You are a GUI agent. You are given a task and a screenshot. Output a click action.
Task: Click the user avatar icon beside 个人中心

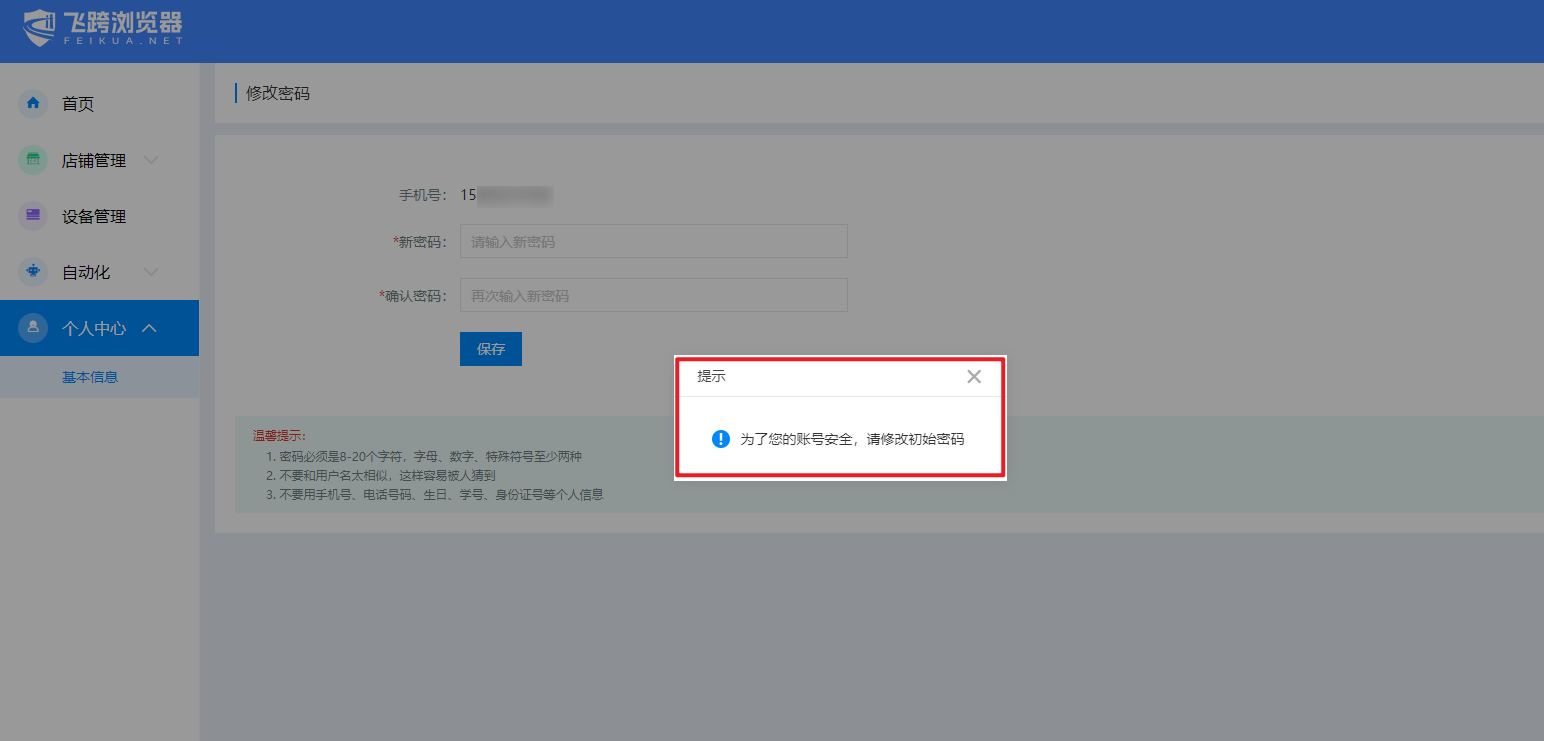click(x=33, y=328)
